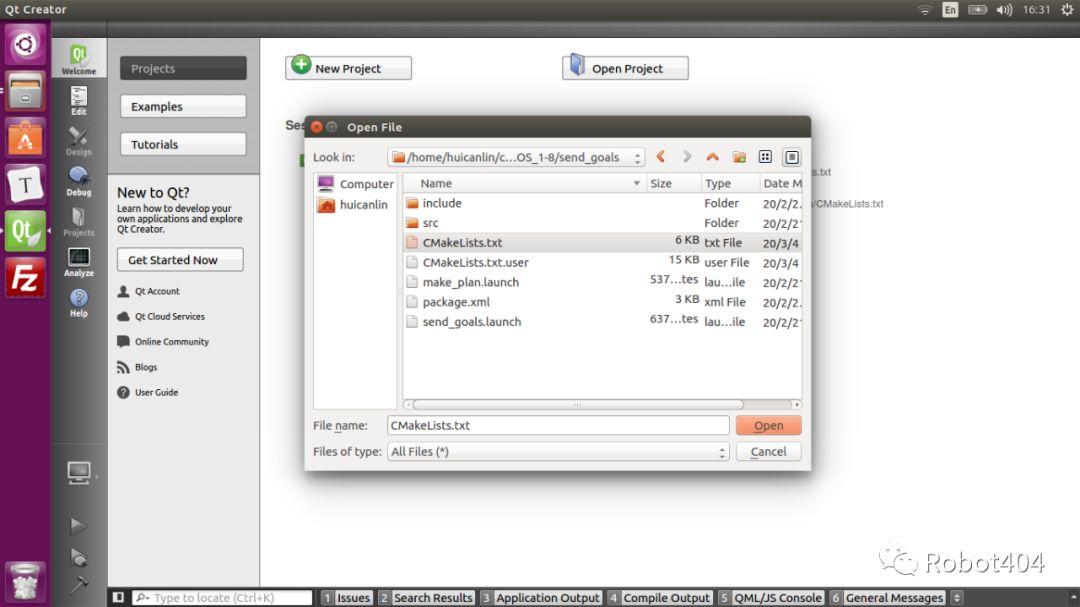This screenshot has height=607, width=1080.
Task: Create a new folder in dialog toolbar
Action: (x=739, y=157)
